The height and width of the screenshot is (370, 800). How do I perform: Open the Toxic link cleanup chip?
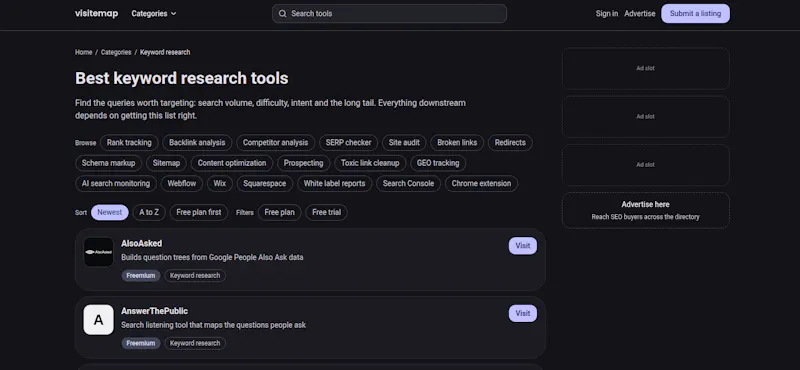[x=370, y=163]
